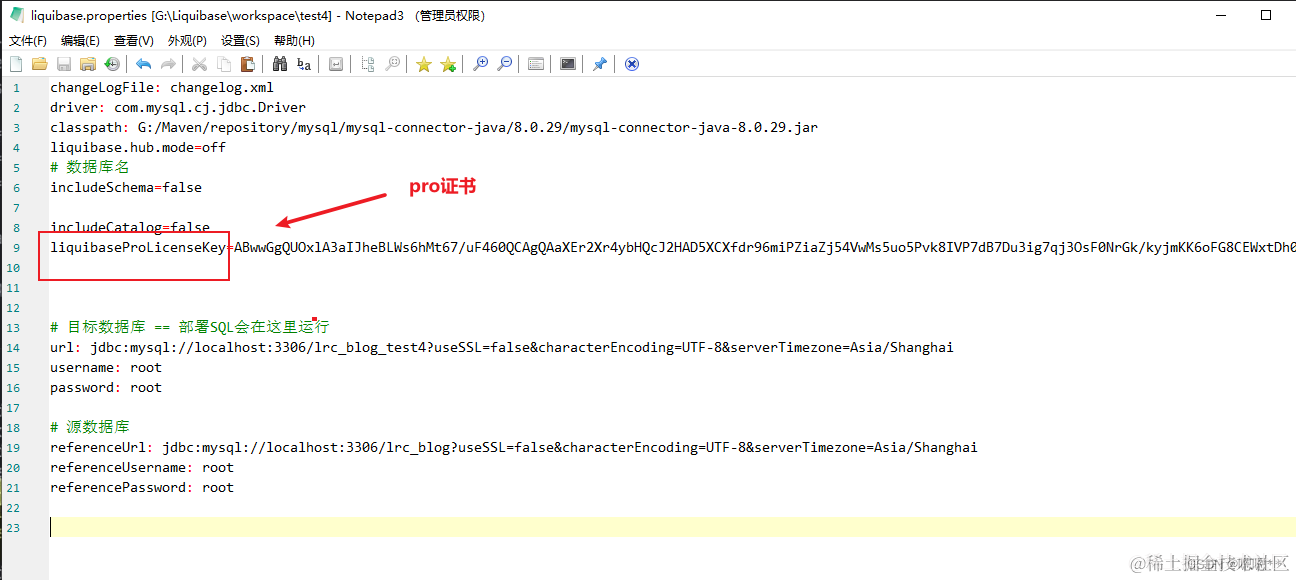Image resolution: width=1296 pixels, height=580 pixels.
Task: Open Find with the binoculars icon
Action: click(x=280, y=64)
